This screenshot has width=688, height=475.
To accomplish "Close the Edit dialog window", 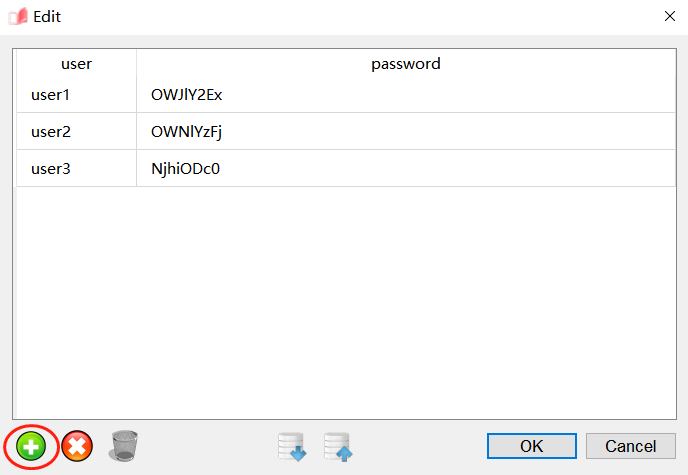I will point(669,16).
